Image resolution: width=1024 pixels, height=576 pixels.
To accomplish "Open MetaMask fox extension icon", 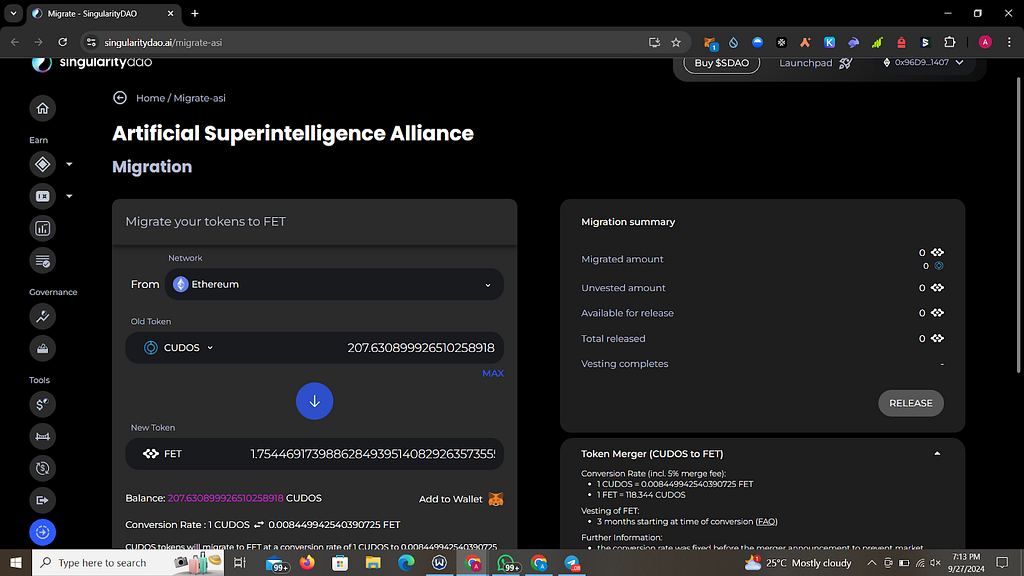I will click(x=710, y=42).
